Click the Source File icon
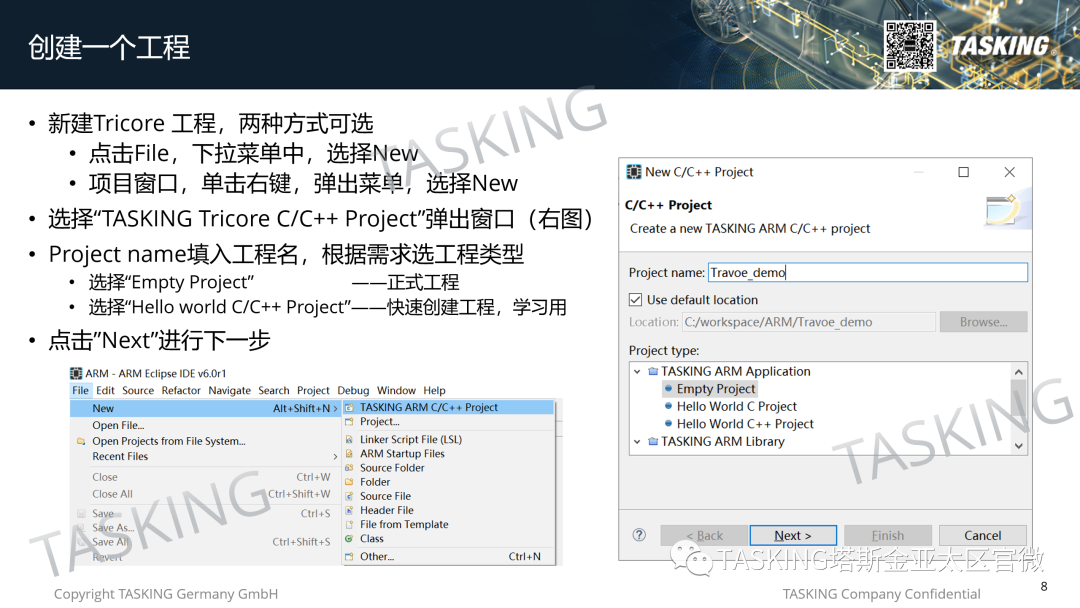 (349, 496)
